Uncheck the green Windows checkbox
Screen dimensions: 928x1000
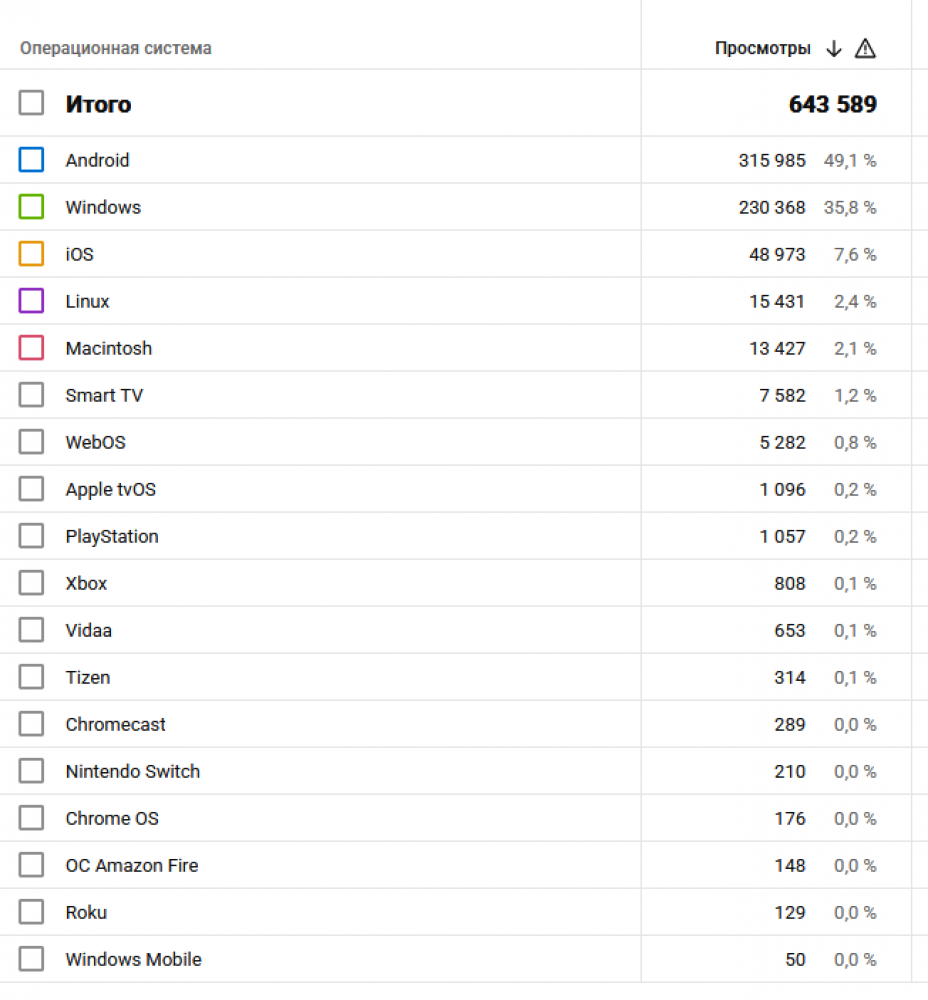click(32, 207)
